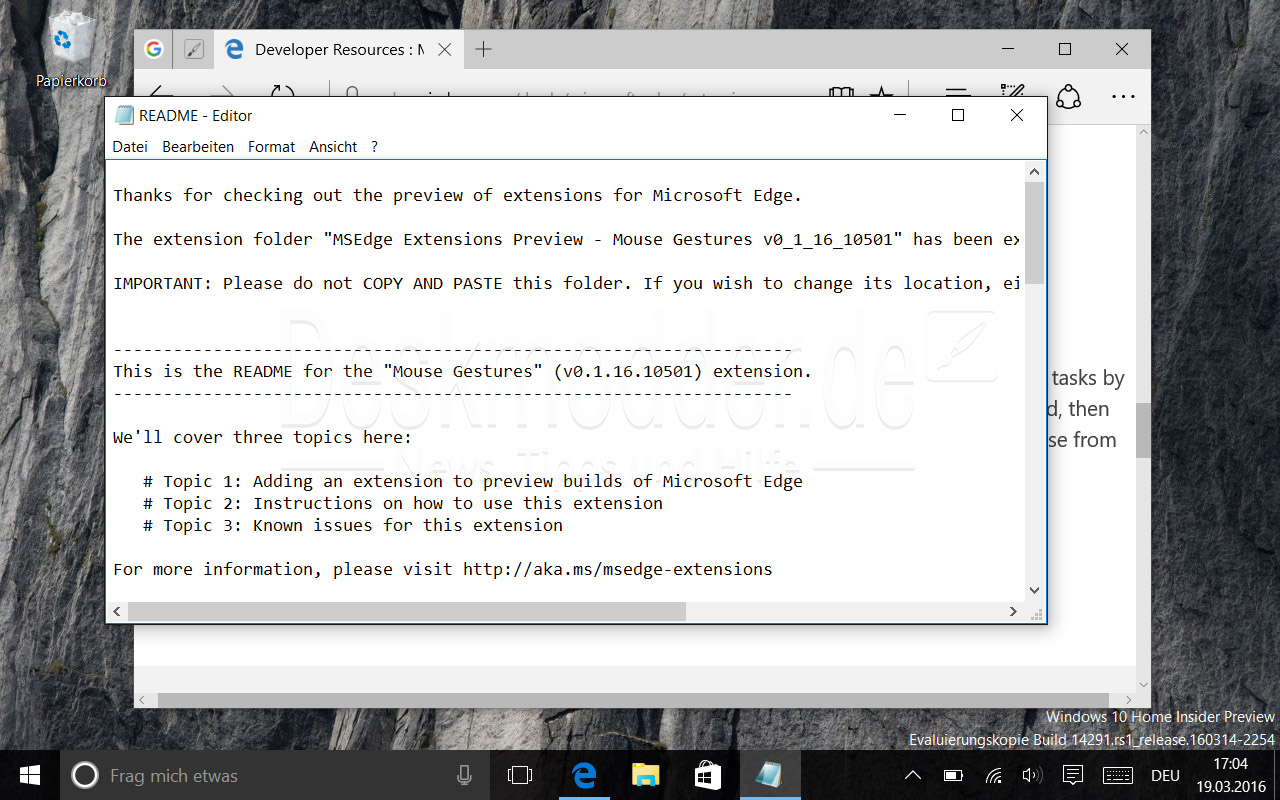
Task: Open a new tab in Edge
Action: pyautogui.click(x=483, y=49)
